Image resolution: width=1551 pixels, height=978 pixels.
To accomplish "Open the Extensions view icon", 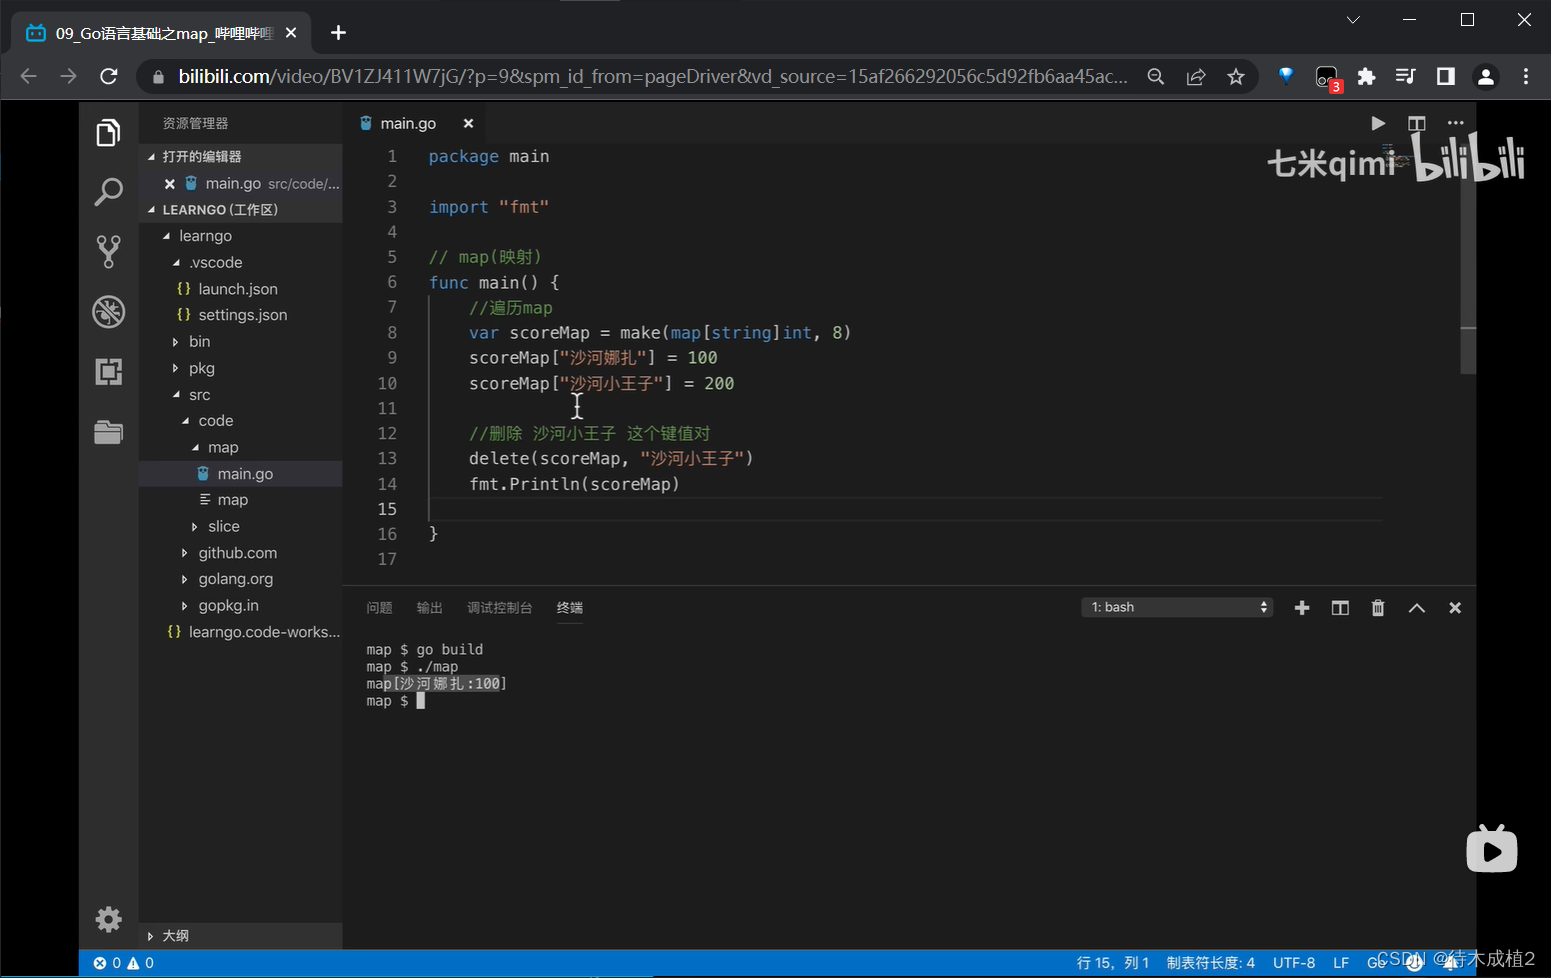I will (x=108, y=372).
